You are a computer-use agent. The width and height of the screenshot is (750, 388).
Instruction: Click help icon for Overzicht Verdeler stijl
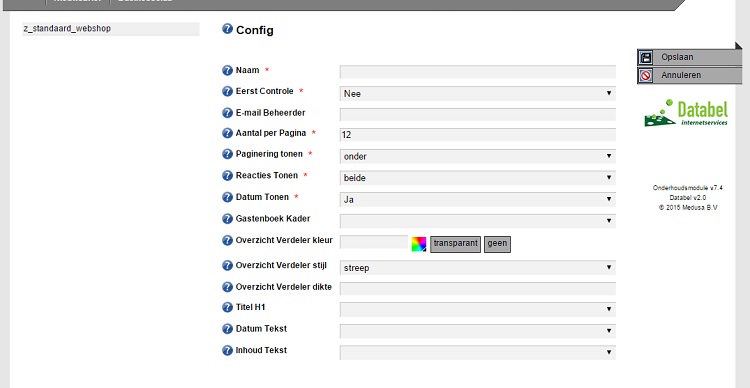227,266
